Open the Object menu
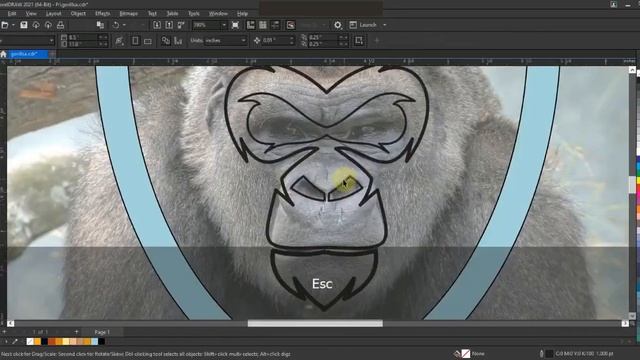This screenshot has width=640, height=360. tap(78, 13)
